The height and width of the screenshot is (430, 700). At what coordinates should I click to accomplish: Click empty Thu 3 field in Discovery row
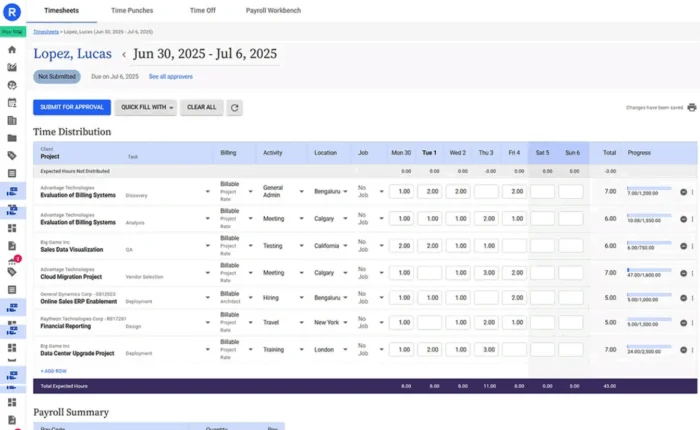click(x=486, y=192)
